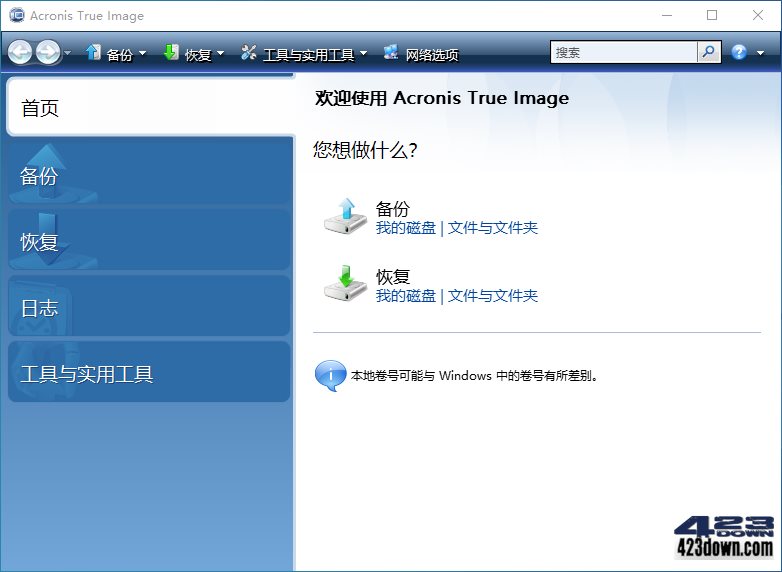Screen dimensions: 782x572
Task: Select the 恢复 sidebar tab
Action: tap(149, 240)
